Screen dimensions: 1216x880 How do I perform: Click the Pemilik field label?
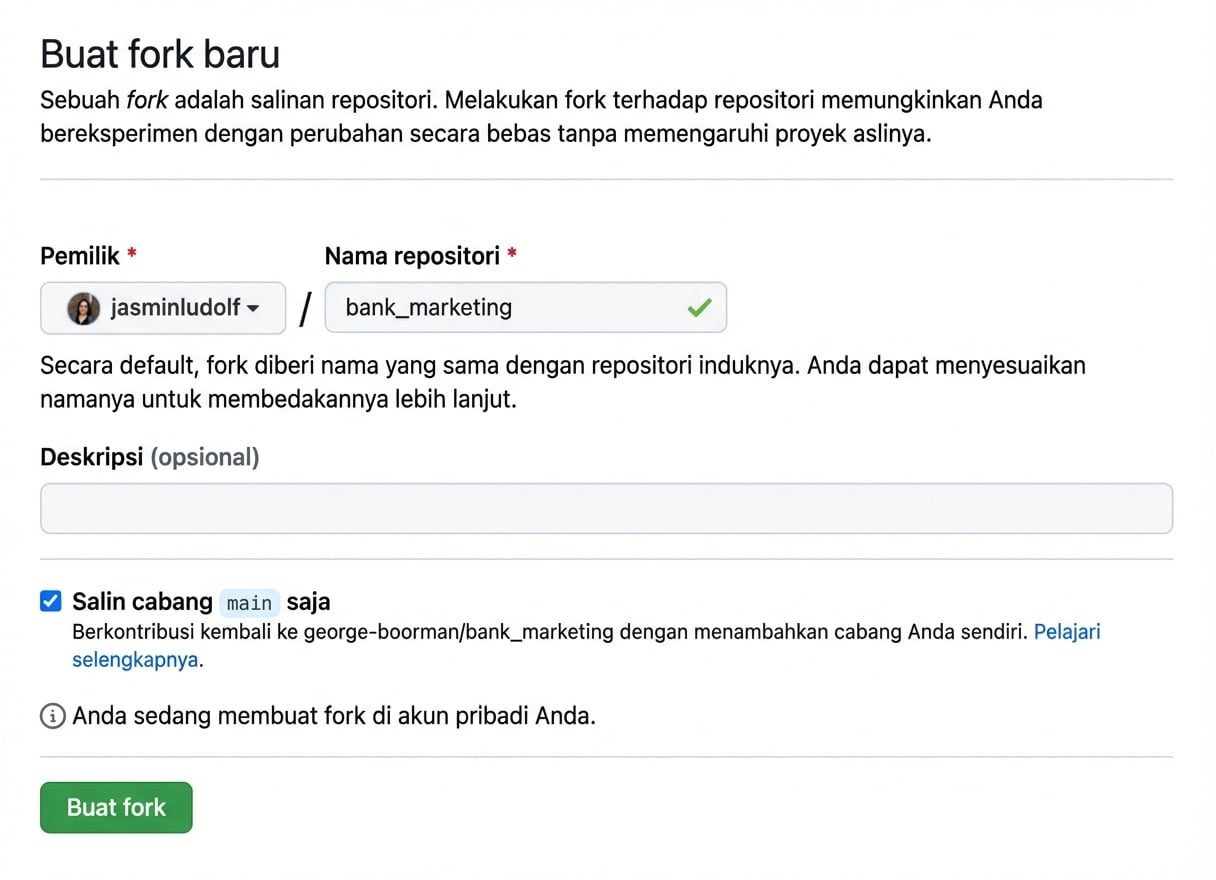(89, 256)
